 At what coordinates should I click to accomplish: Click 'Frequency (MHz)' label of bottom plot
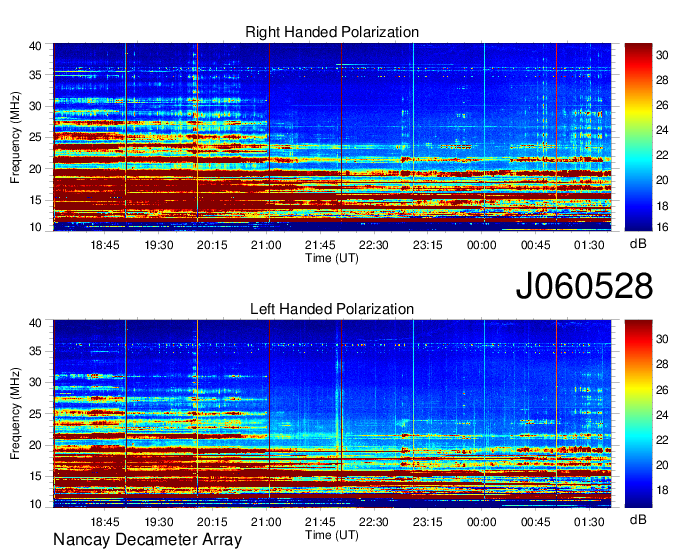pyautogui.click(x=15, y=414)
